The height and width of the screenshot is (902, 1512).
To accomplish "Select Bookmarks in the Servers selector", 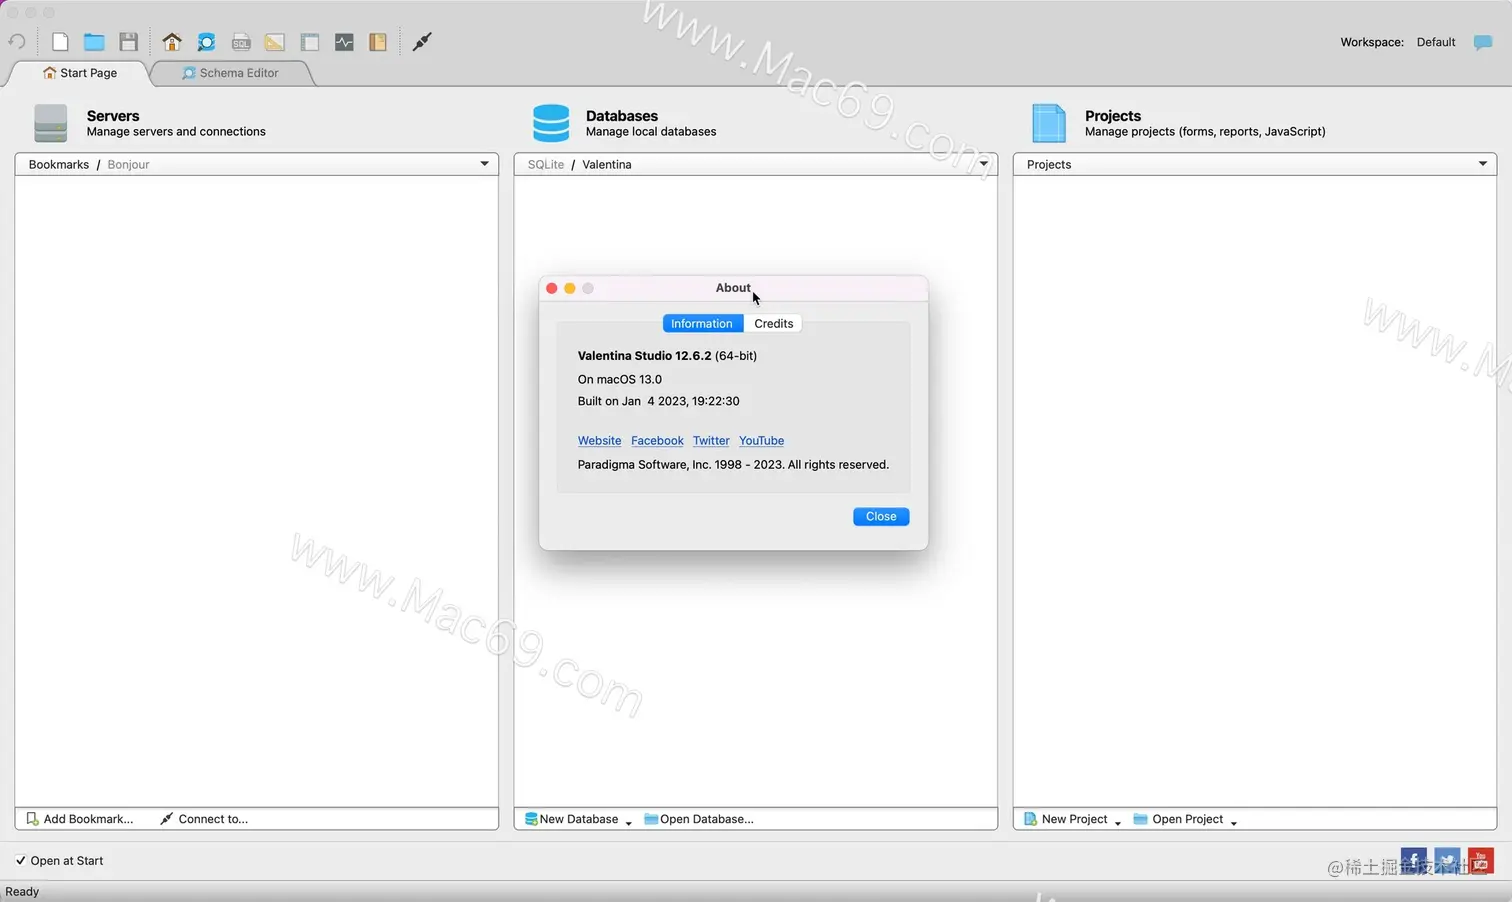I will pos(59,165).
